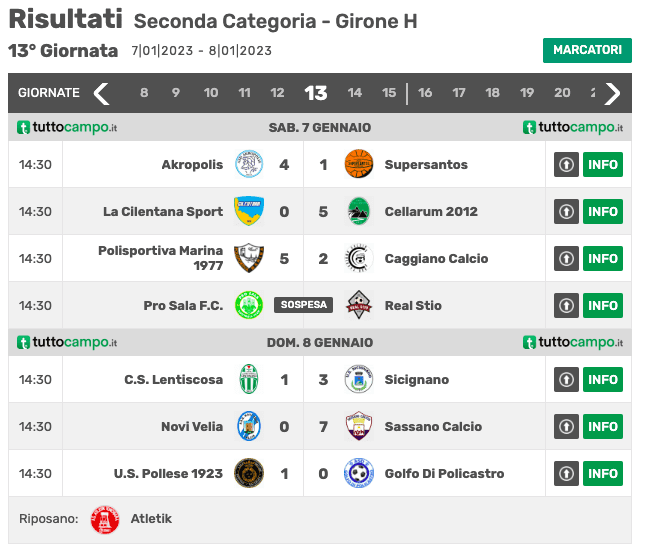The height and width of the screenshot is (559, 645).
Task: Click the Golfo Di Policastro team crest
Action: (x=359, y=473)
